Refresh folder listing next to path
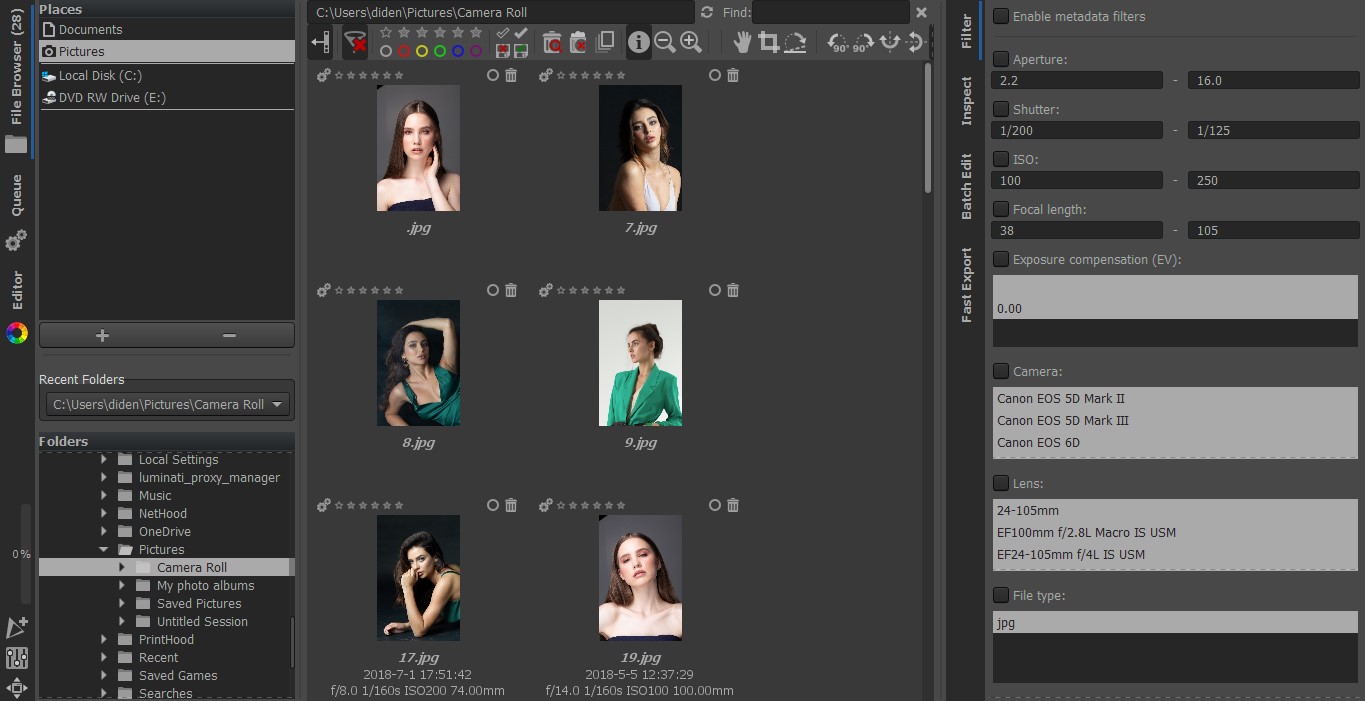 click(x=707, y=12)
